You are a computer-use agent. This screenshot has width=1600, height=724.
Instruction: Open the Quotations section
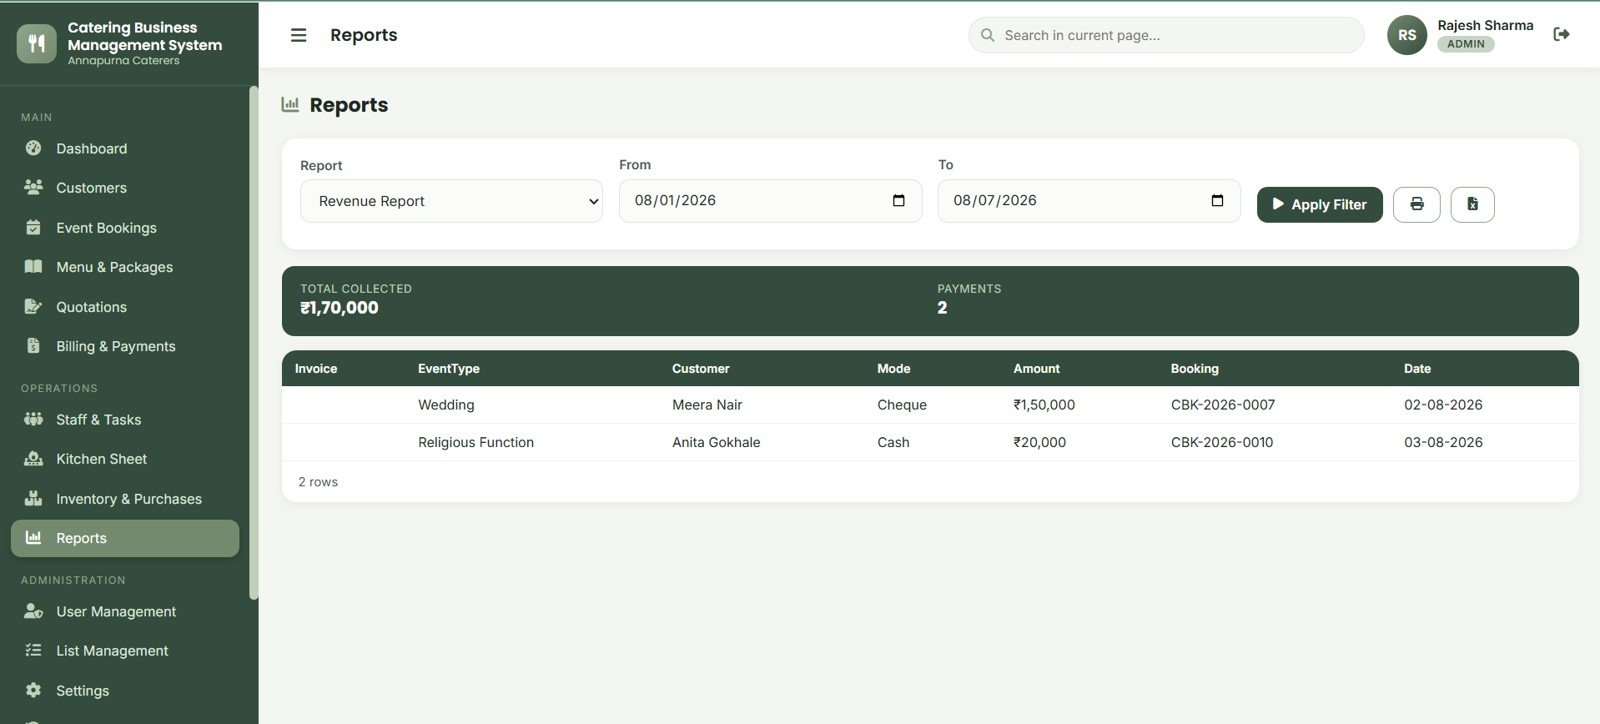125,306
